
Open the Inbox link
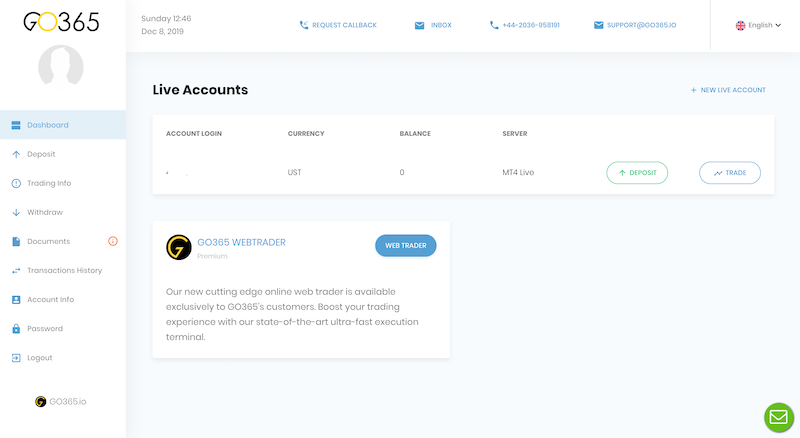click(441, 25)
